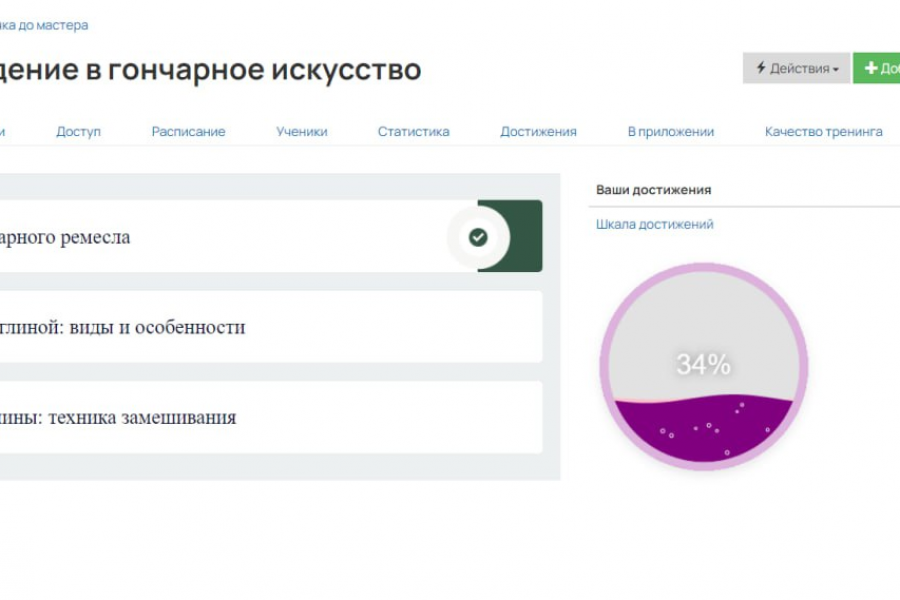The height and width of the screenshot is (600, 900).
Task: Click the green add button with plus
Action: [x=876, y=68]
